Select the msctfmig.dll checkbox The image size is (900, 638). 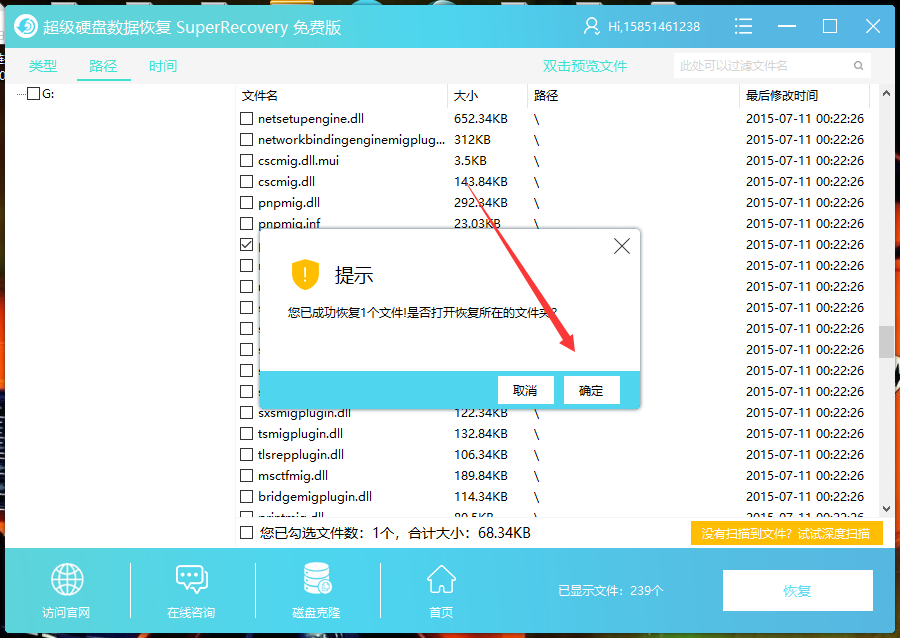click(246, 476)
